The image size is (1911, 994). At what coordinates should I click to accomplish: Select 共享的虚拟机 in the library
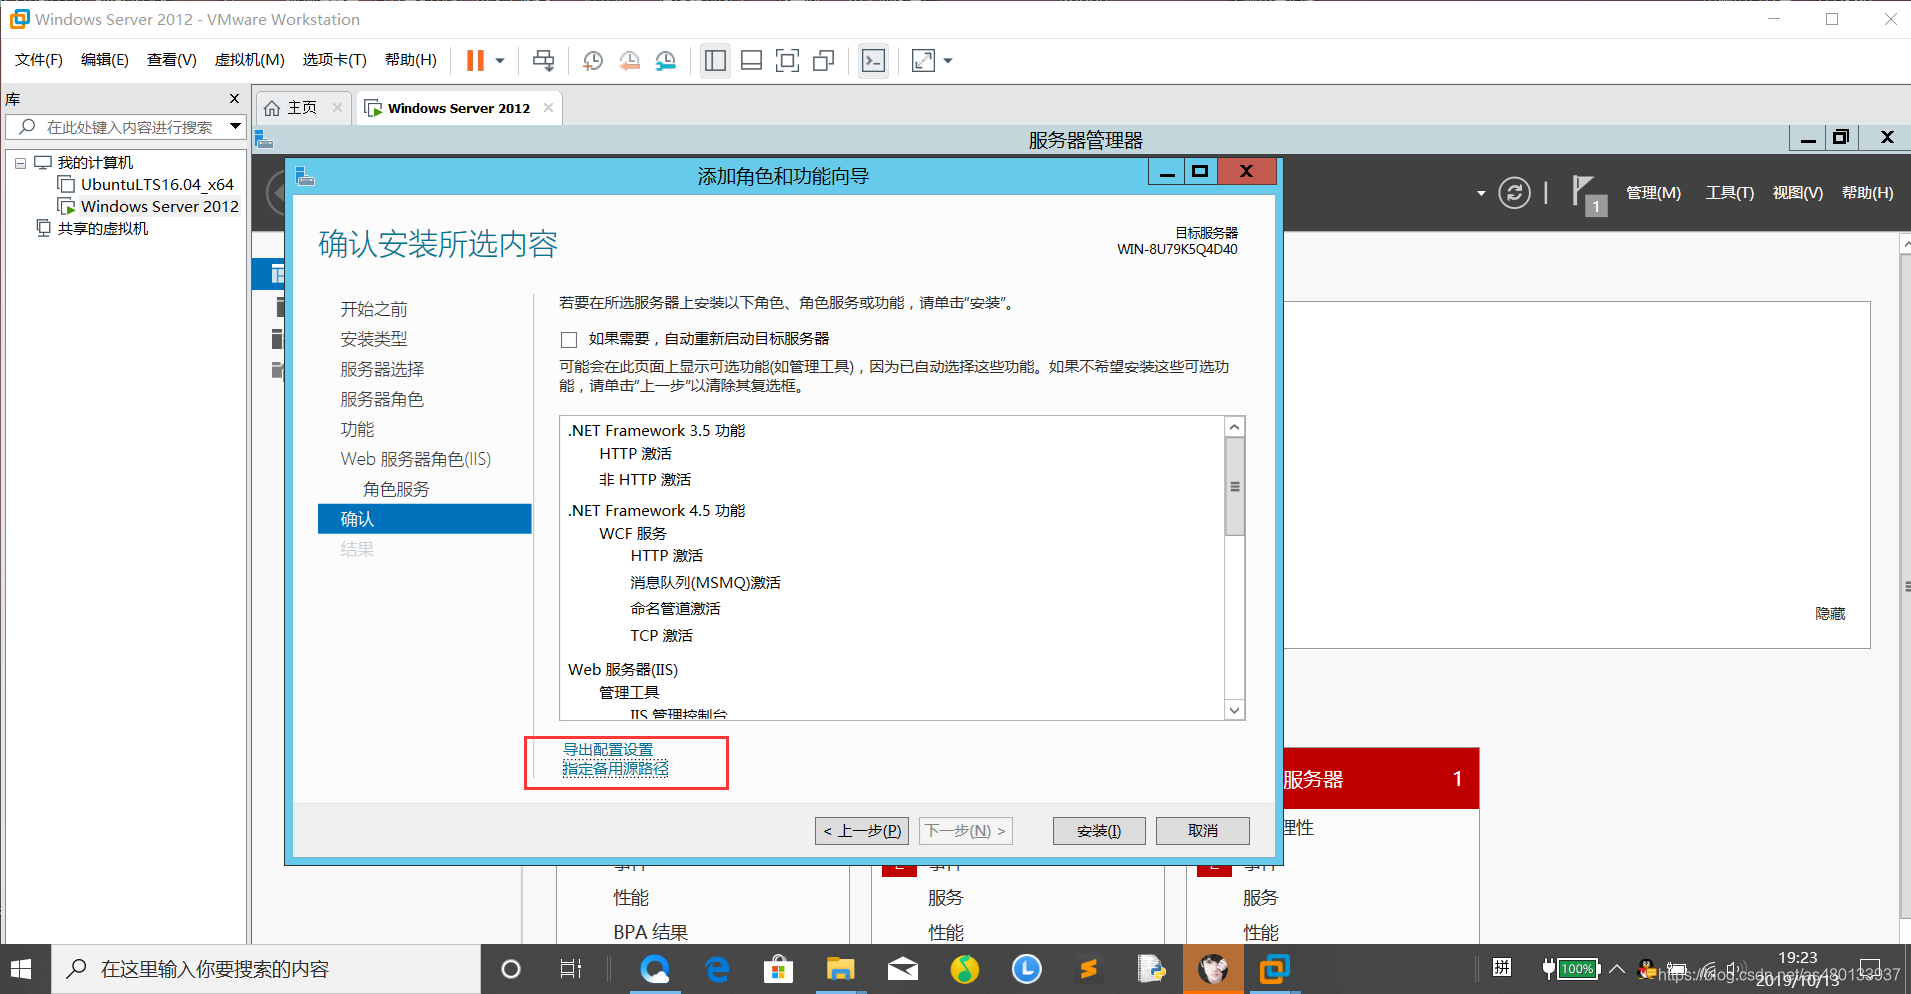tap(103, 229)
